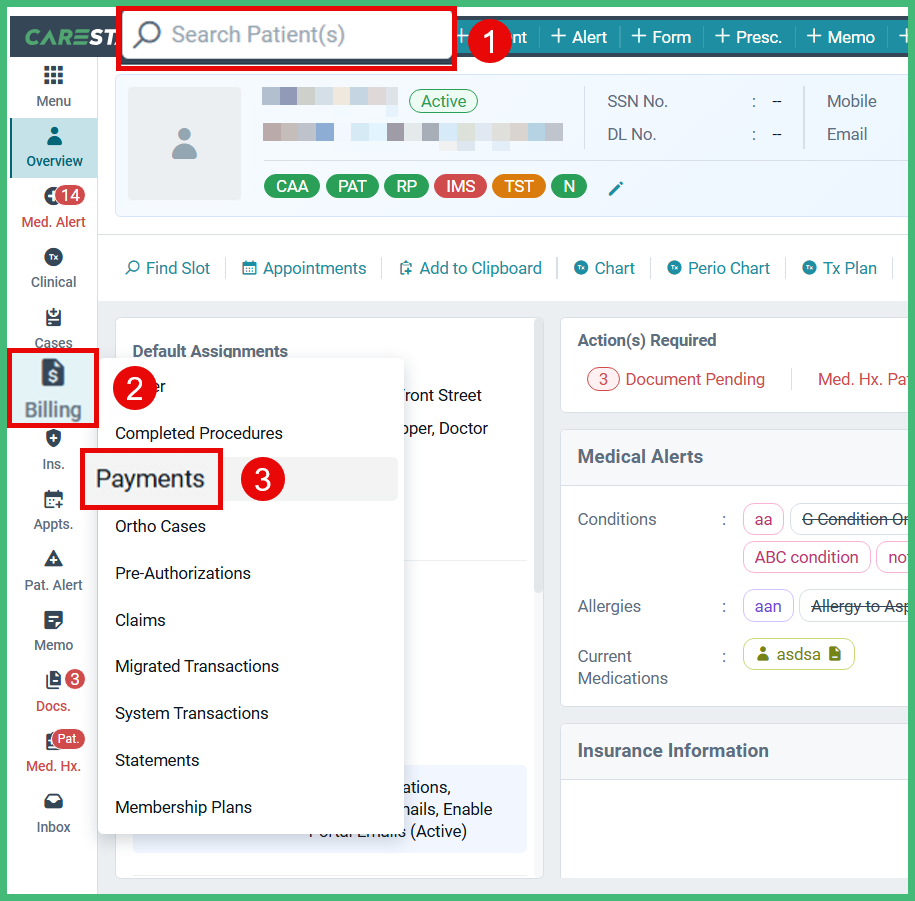Click the Search Patient(s) input field
The width and height of the screenshot is (915, 901).
(287, 36)
